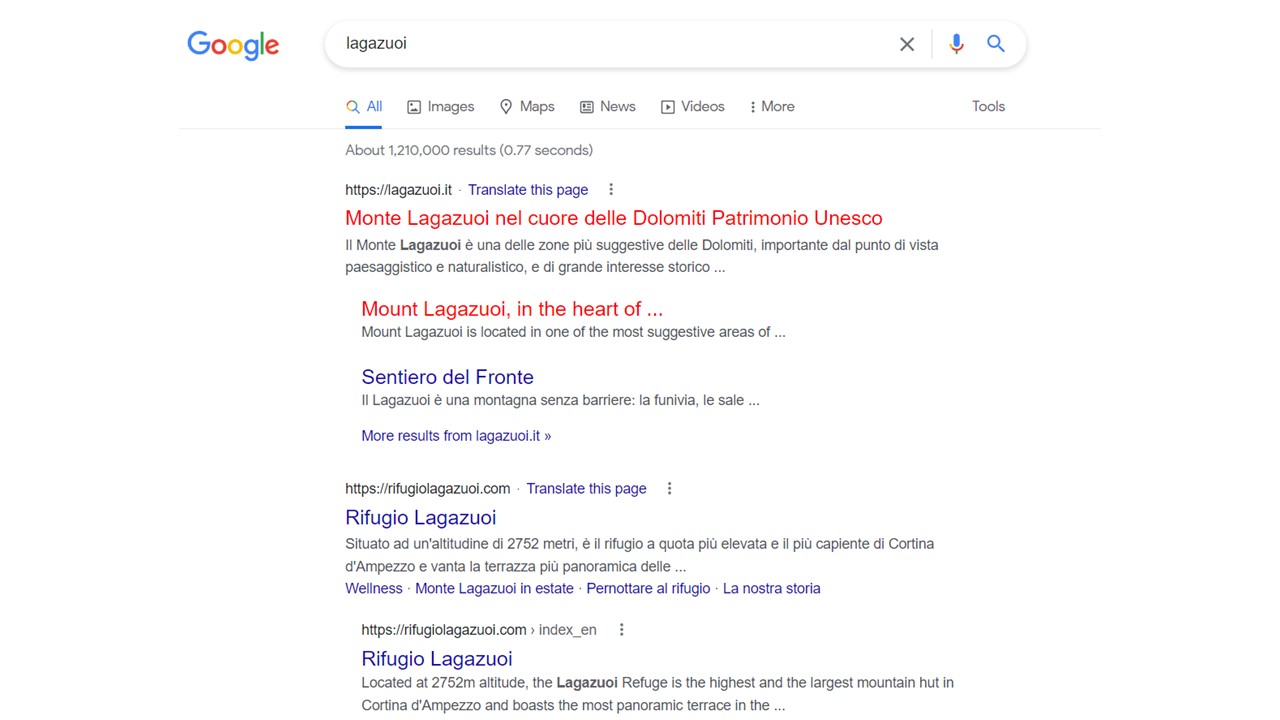Open options menu for lagazuoi.it result
The image size is (1280, 720).
[x=611, y=190]
